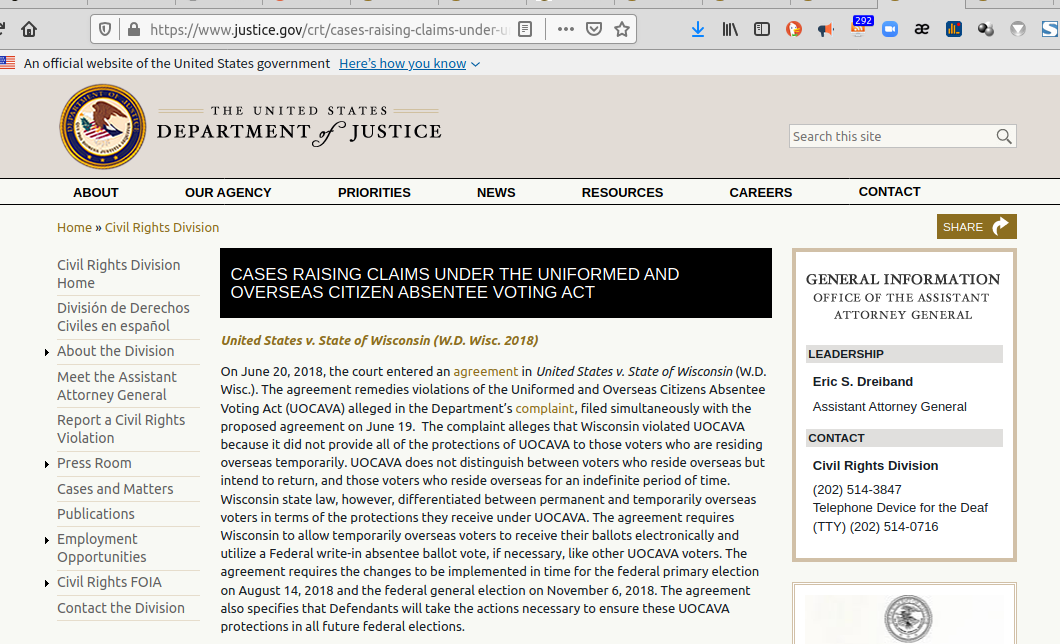
Task: Click the US flag icon in banner
Action: pos(7,64)
